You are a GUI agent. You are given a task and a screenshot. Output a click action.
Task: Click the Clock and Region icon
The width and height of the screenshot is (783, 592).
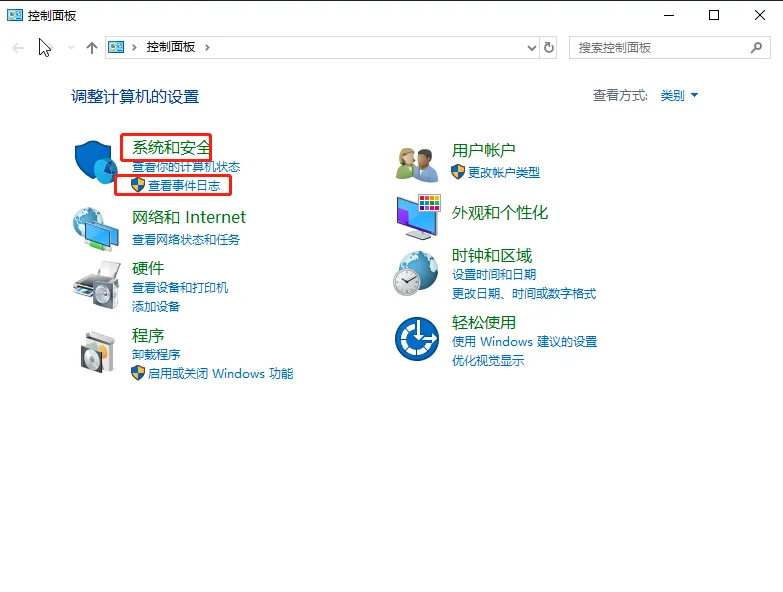click(x=417, y=272)
